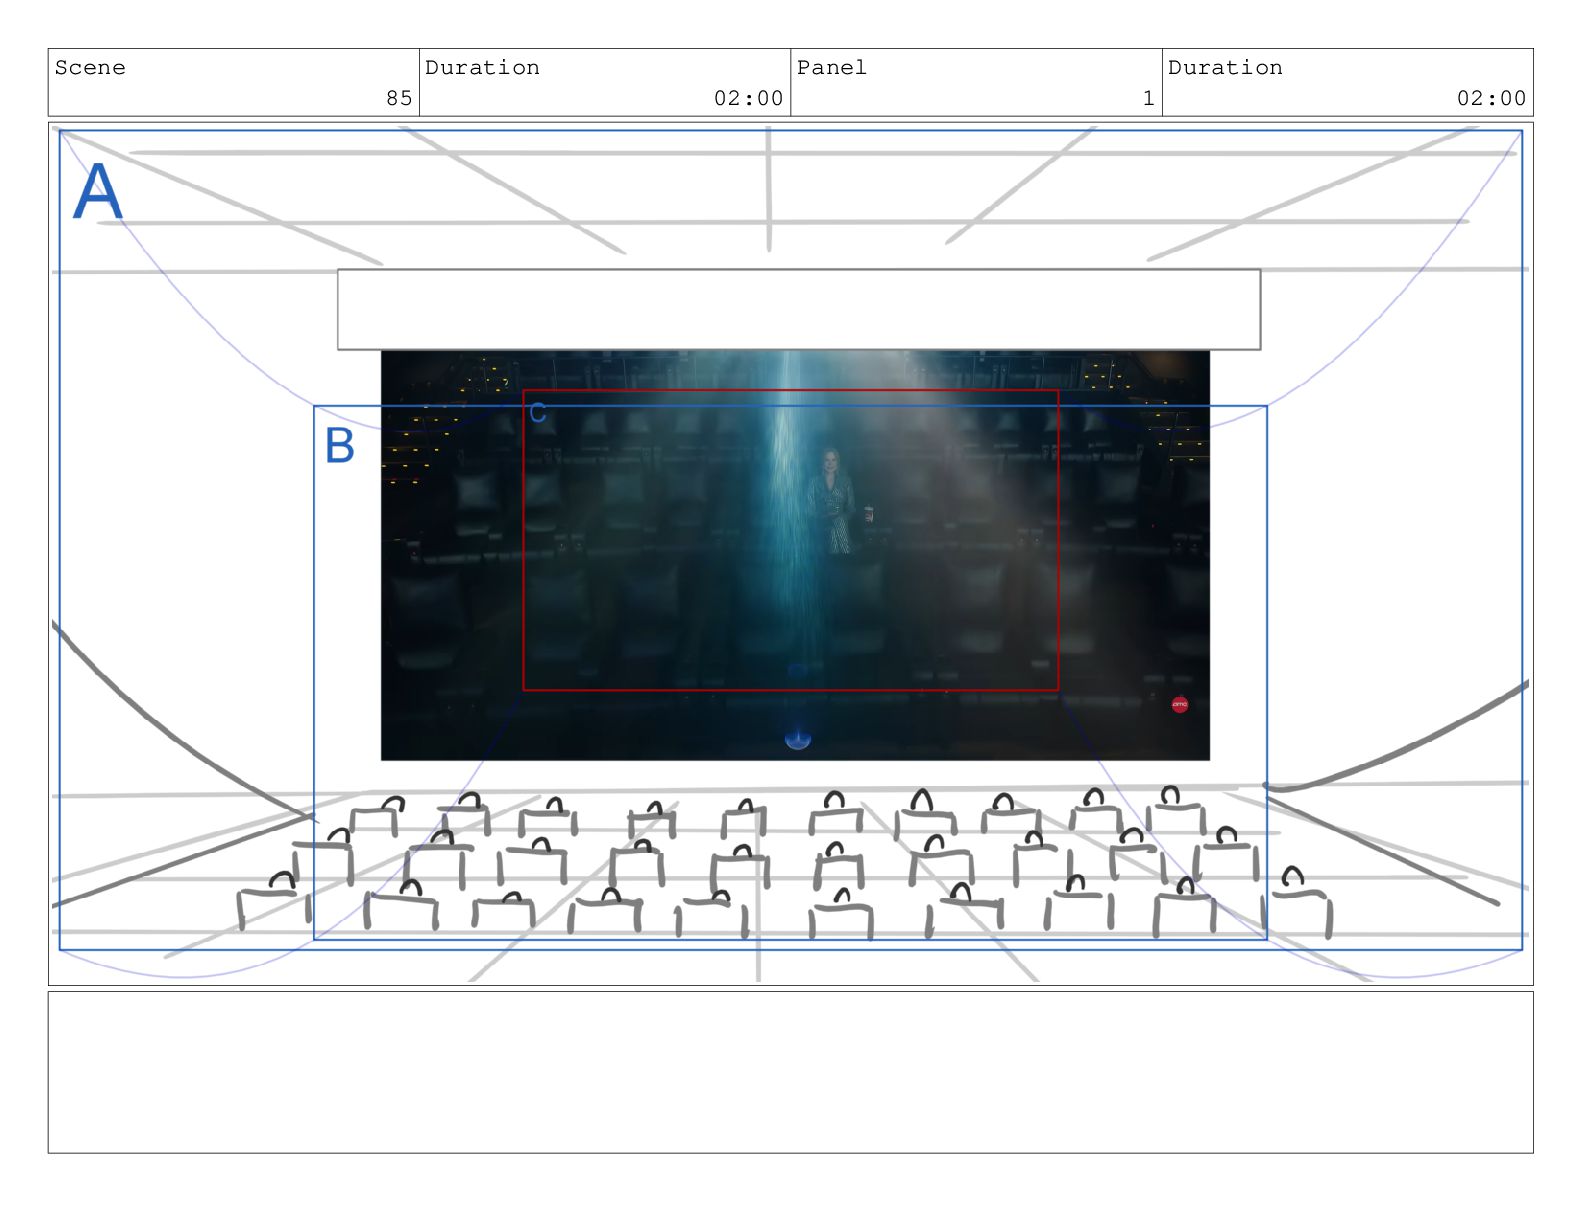Click the Scene header label

click(90, 68)
